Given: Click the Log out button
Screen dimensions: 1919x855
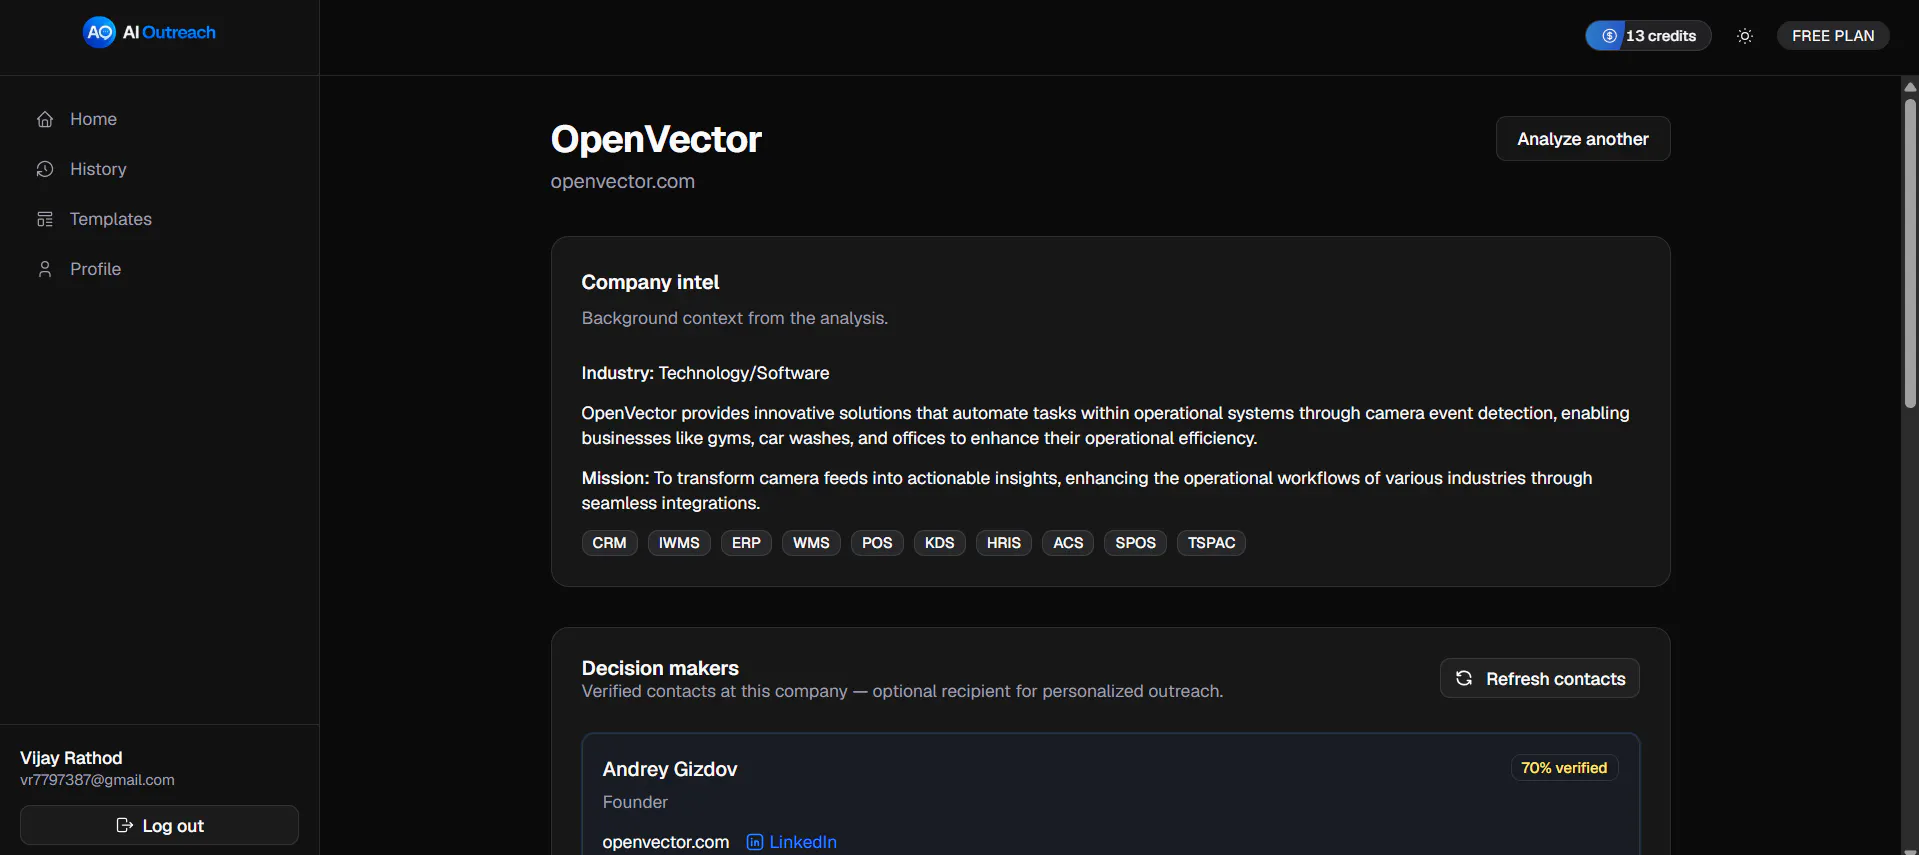Looking at the screenshot, I should tap(159, 825).
